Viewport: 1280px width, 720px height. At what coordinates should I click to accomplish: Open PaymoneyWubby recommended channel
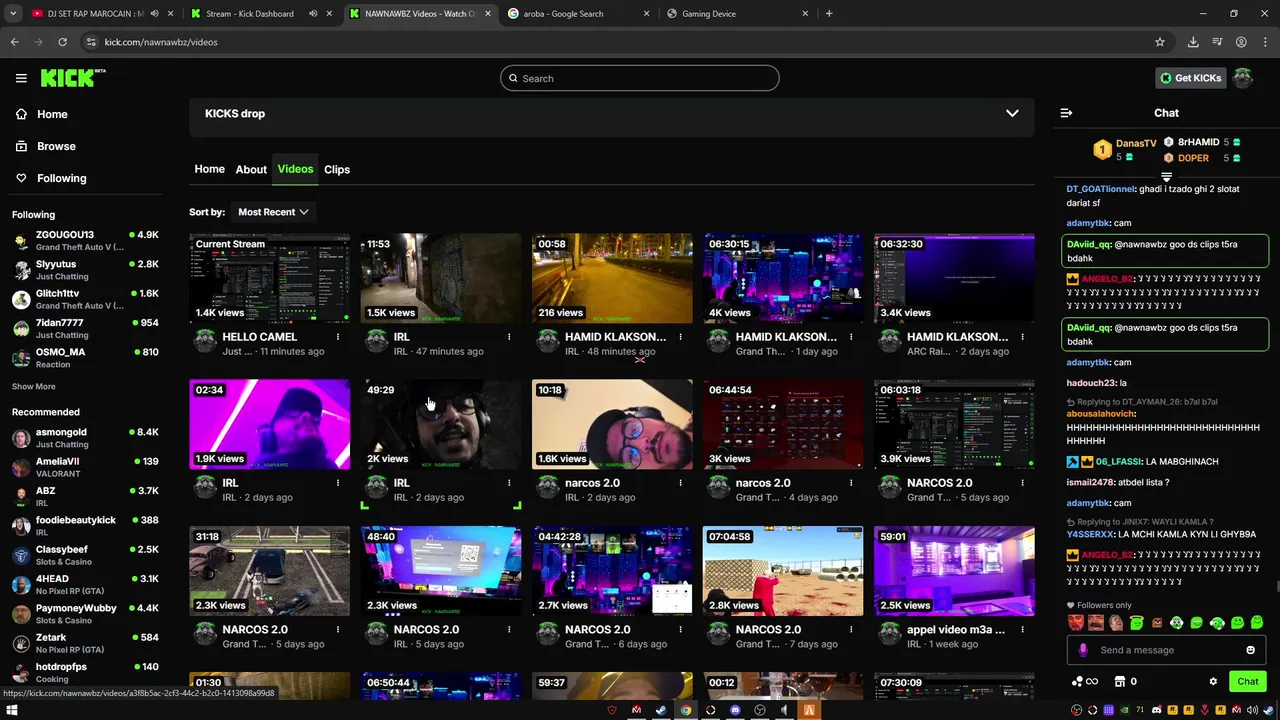click(x=85, y=613)
